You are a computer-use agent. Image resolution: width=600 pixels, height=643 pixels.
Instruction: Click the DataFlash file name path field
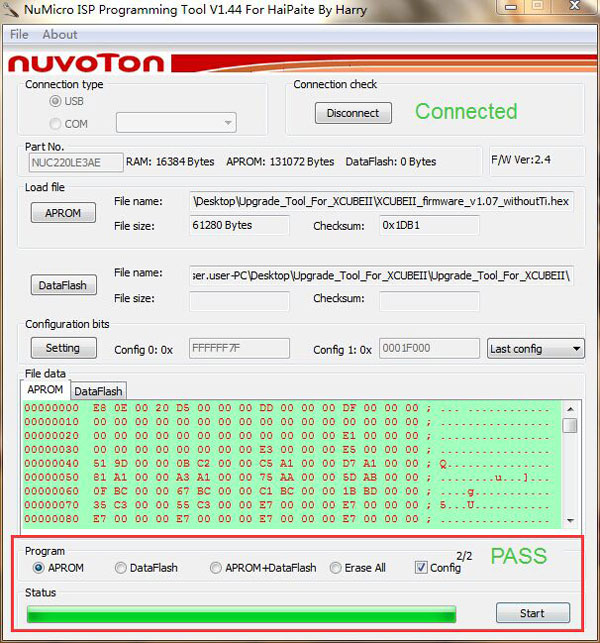point(381,276)
